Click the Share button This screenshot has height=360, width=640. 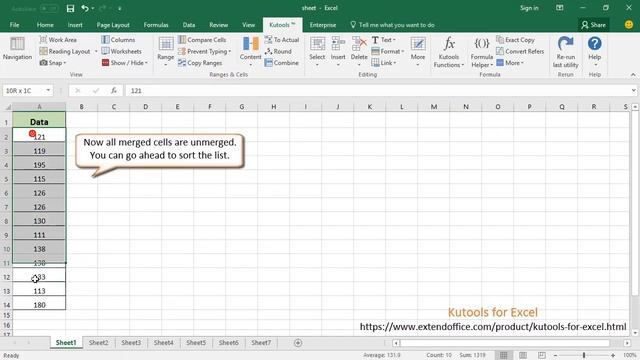[593, 25]
